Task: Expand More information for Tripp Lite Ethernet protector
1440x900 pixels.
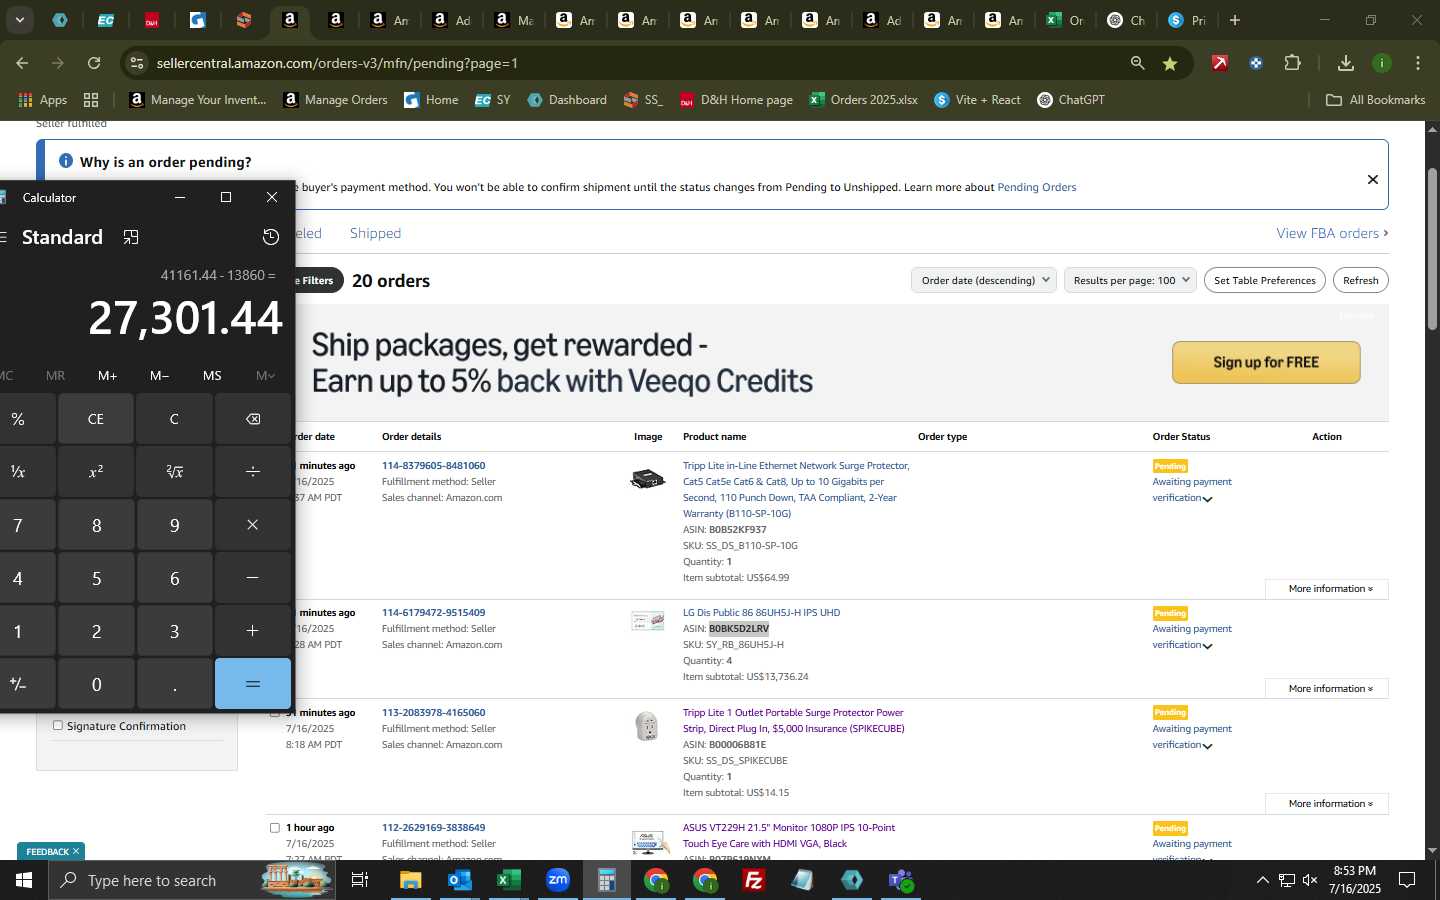Action: pos(1326,589)
